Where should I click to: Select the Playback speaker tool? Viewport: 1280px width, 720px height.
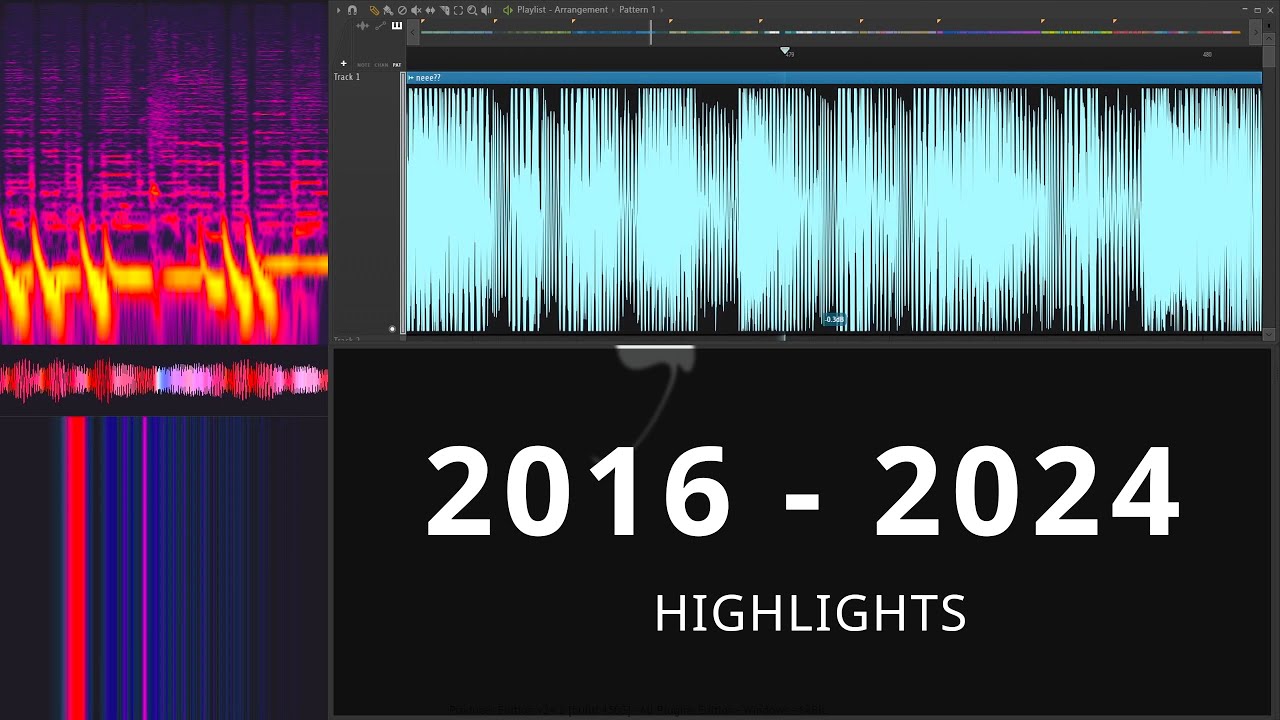click(x=486, y=10)
